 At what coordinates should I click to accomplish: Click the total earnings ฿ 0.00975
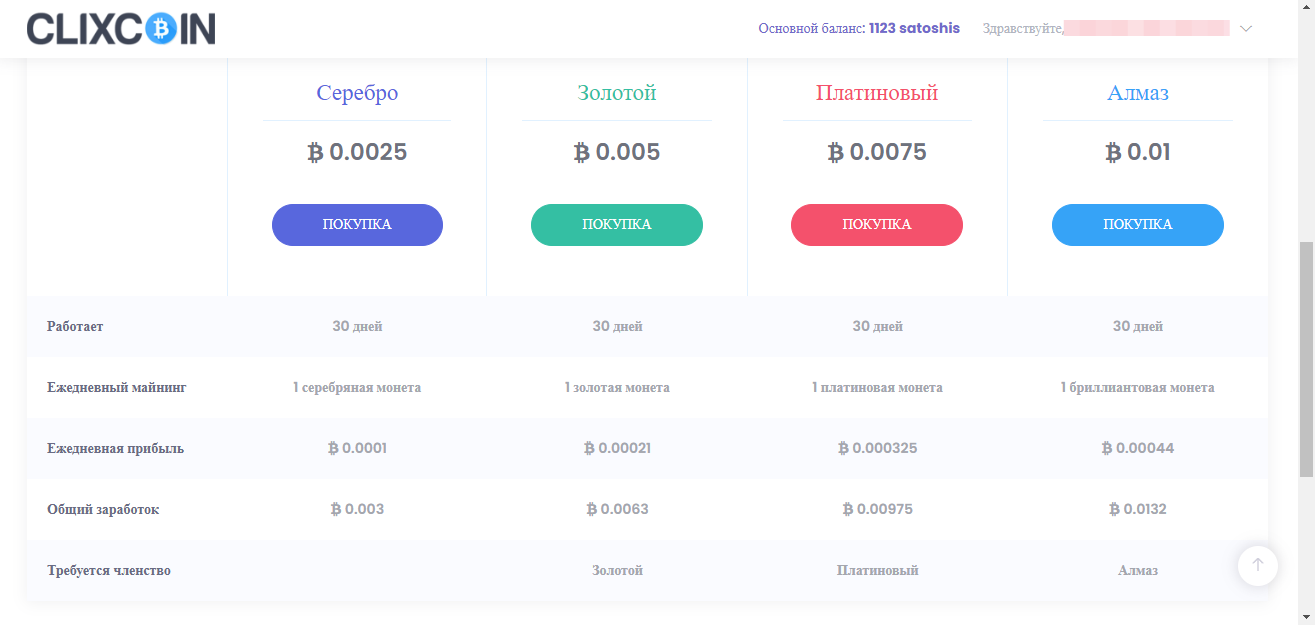pos(877,510)
